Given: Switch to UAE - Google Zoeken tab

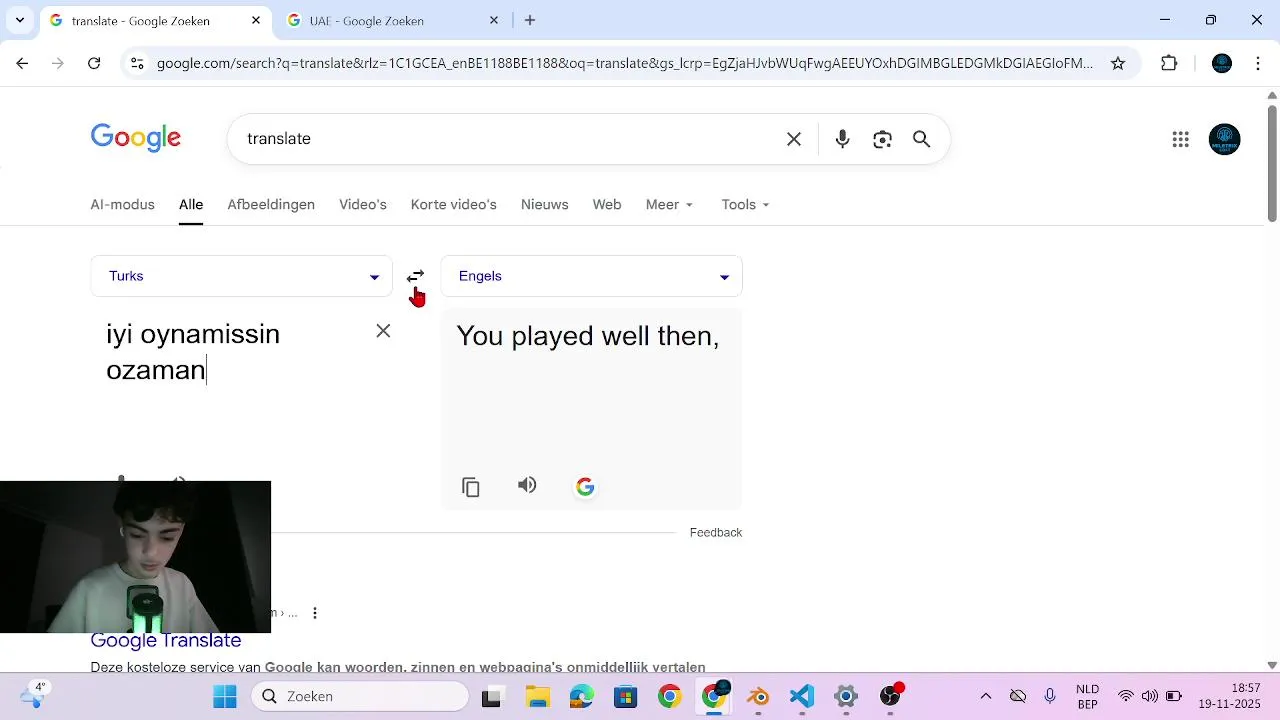Looking at the screenshot, I should [x=394, y=20].
